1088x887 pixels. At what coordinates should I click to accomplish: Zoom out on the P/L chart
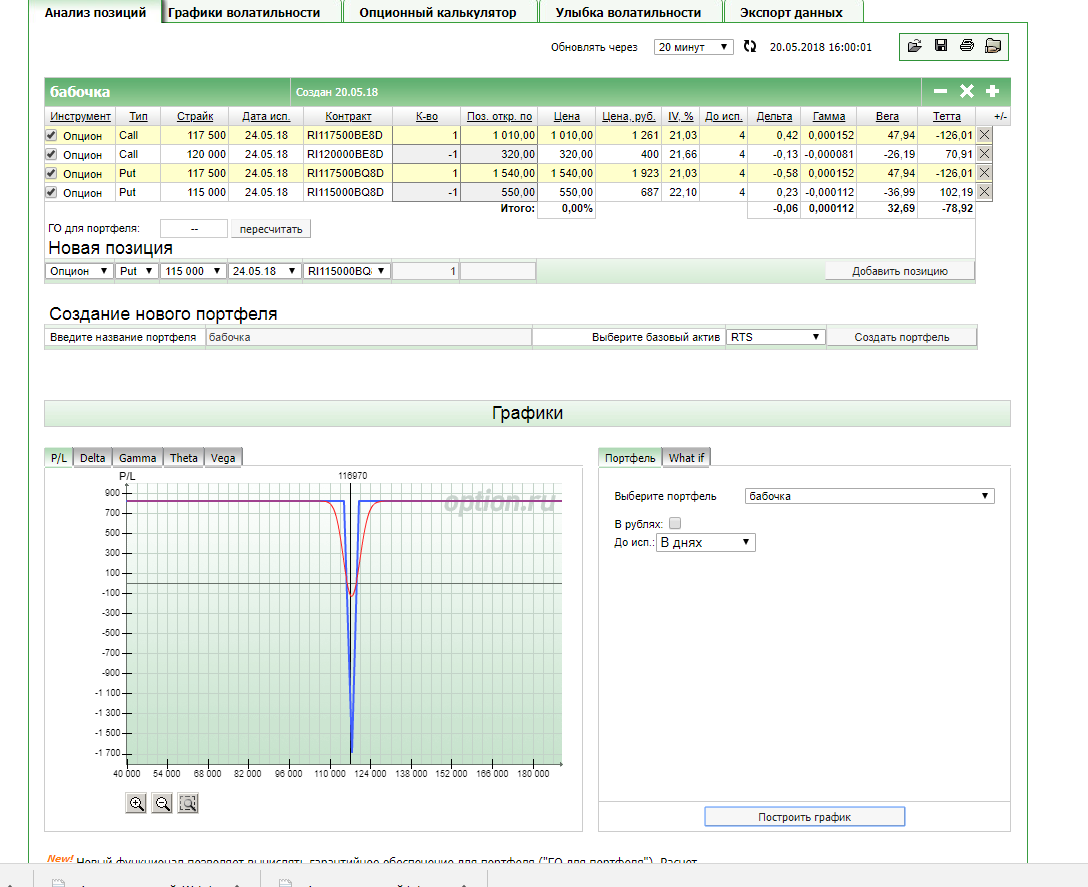pos(162,803)
